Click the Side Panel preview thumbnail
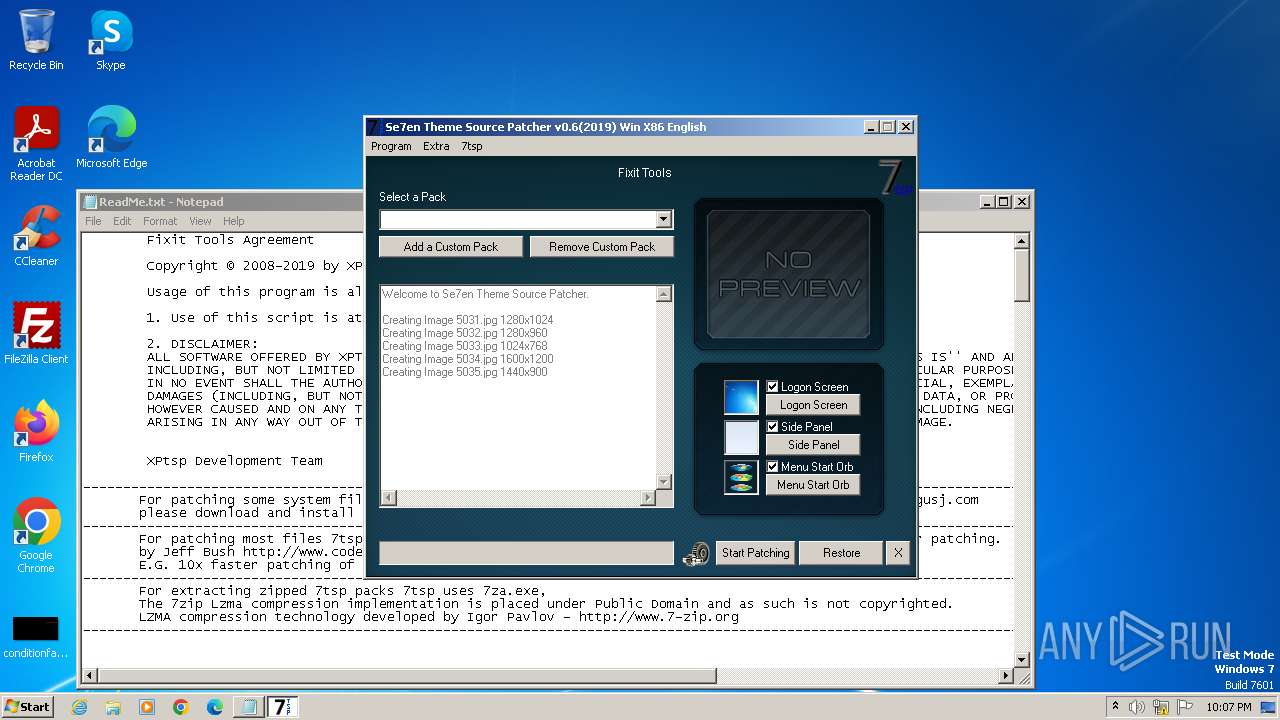This screenshot has width=1280, height=720. pyautogui.click(x=742, y=437)
